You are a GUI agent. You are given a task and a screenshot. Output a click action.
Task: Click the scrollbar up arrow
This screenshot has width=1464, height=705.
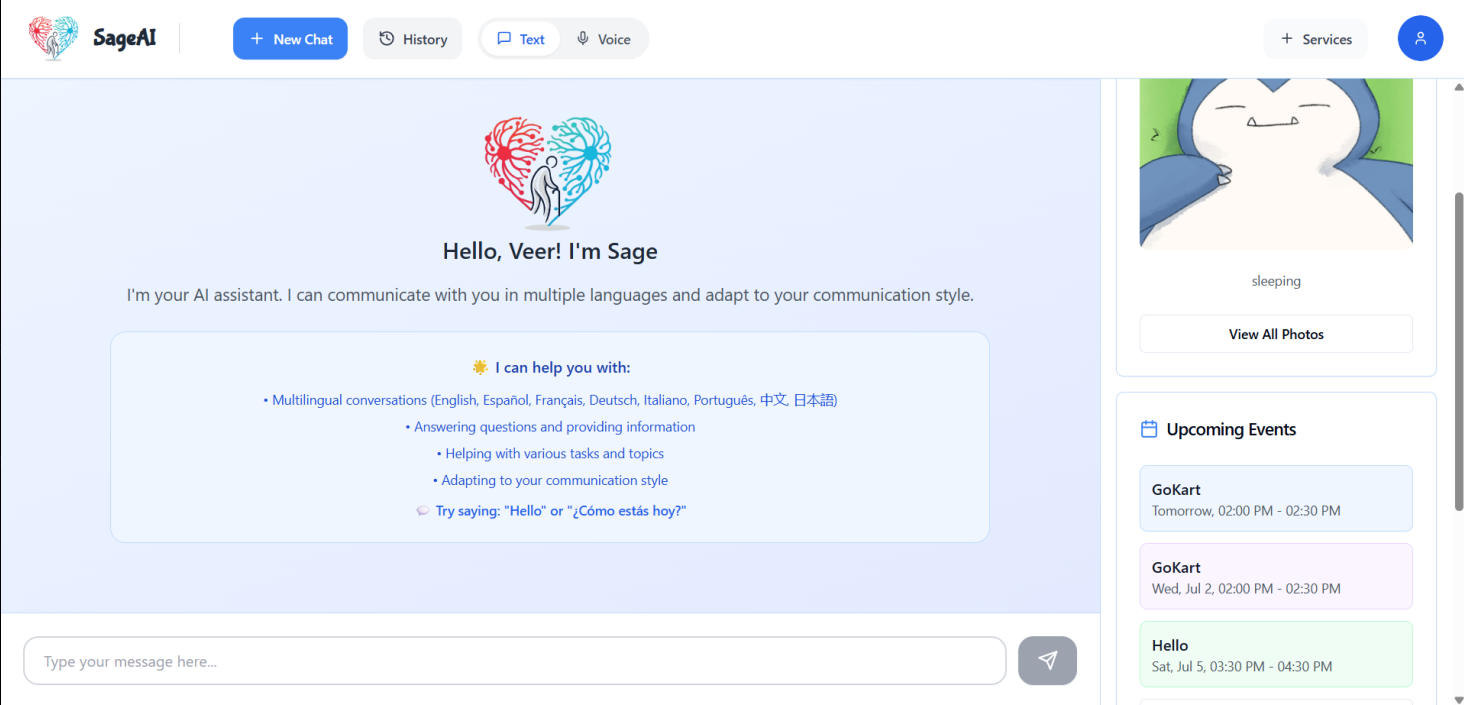click(x=1458, y=86)
